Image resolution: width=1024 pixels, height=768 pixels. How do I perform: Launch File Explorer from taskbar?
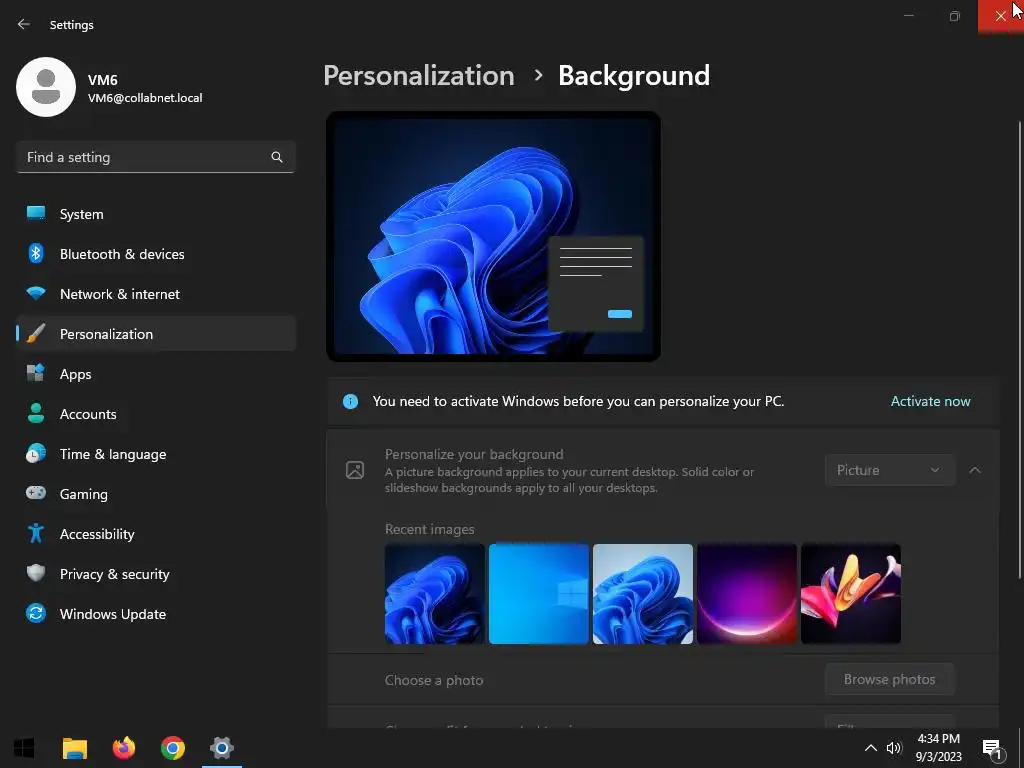pos(74,748)
